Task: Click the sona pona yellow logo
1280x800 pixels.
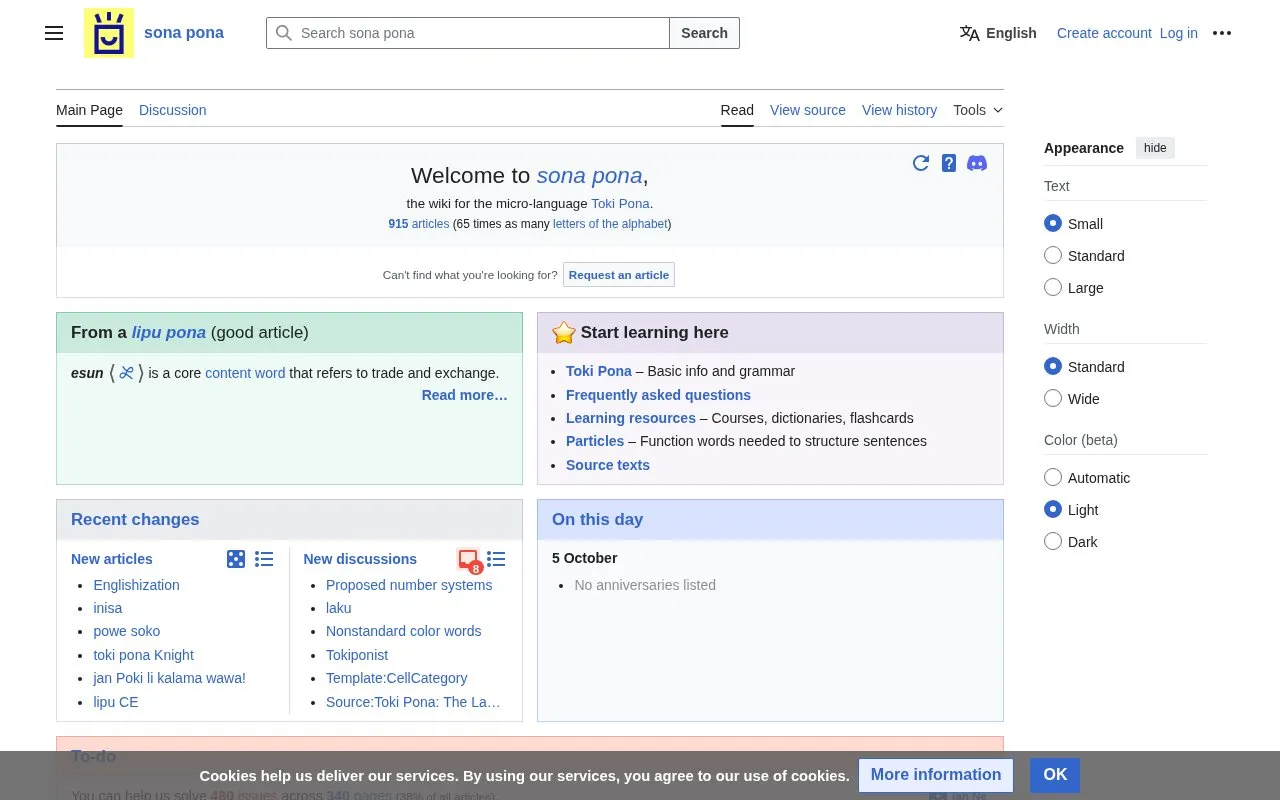Action: (x=109, y=33)
